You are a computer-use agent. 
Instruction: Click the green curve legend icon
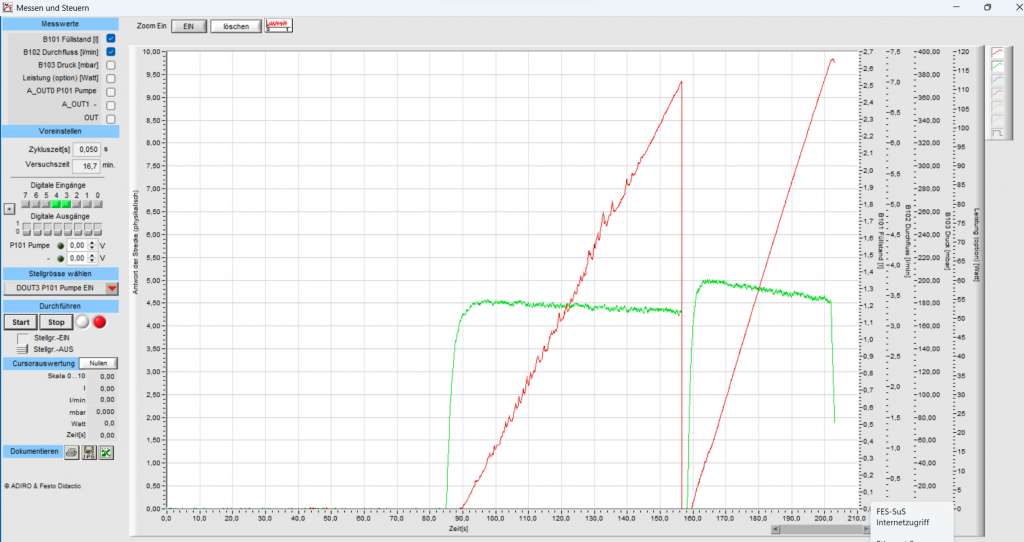pyautogui.click(x=997, y=67)
